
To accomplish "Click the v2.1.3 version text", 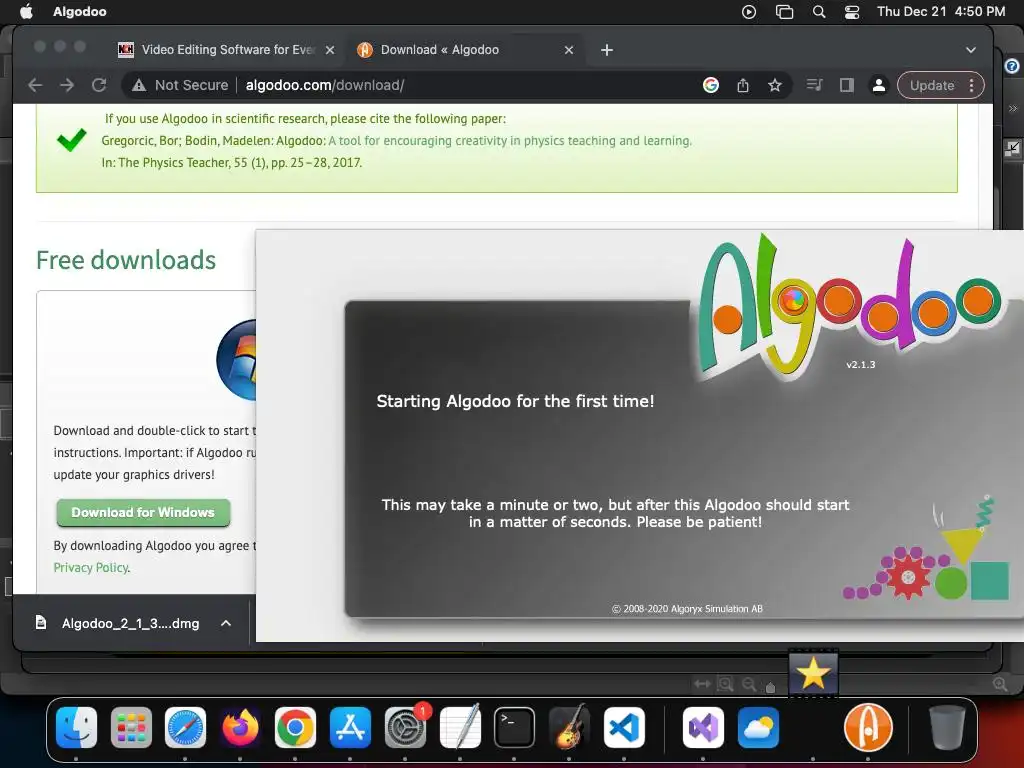I will 861,364.
